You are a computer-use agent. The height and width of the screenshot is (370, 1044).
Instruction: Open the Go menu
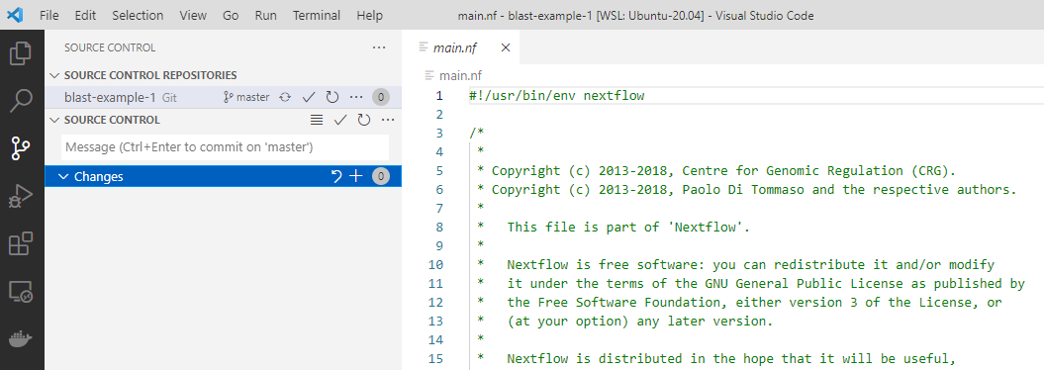point(230,15)
